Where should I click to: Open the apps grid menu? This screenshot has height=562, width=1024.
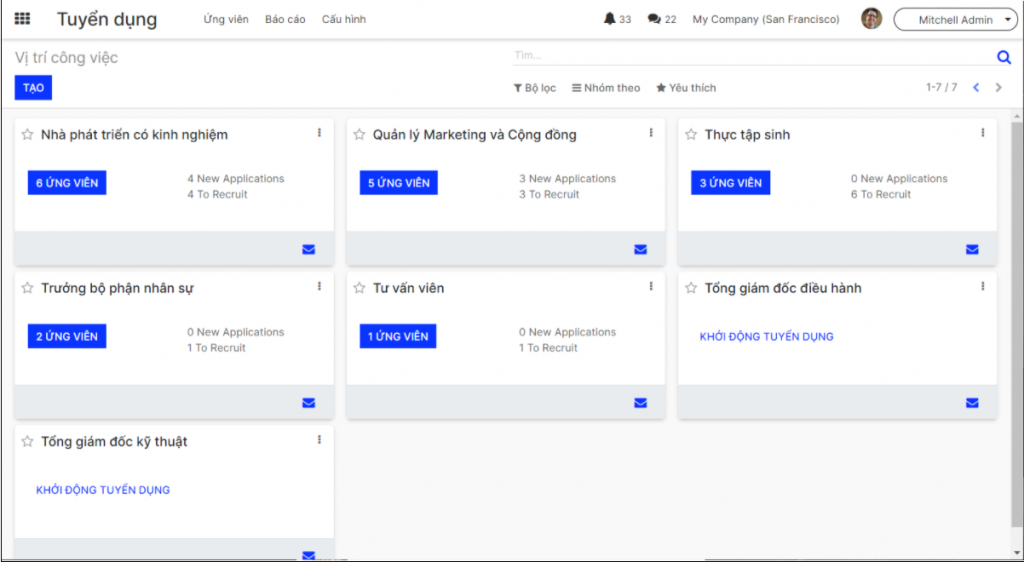click(22, 19)
